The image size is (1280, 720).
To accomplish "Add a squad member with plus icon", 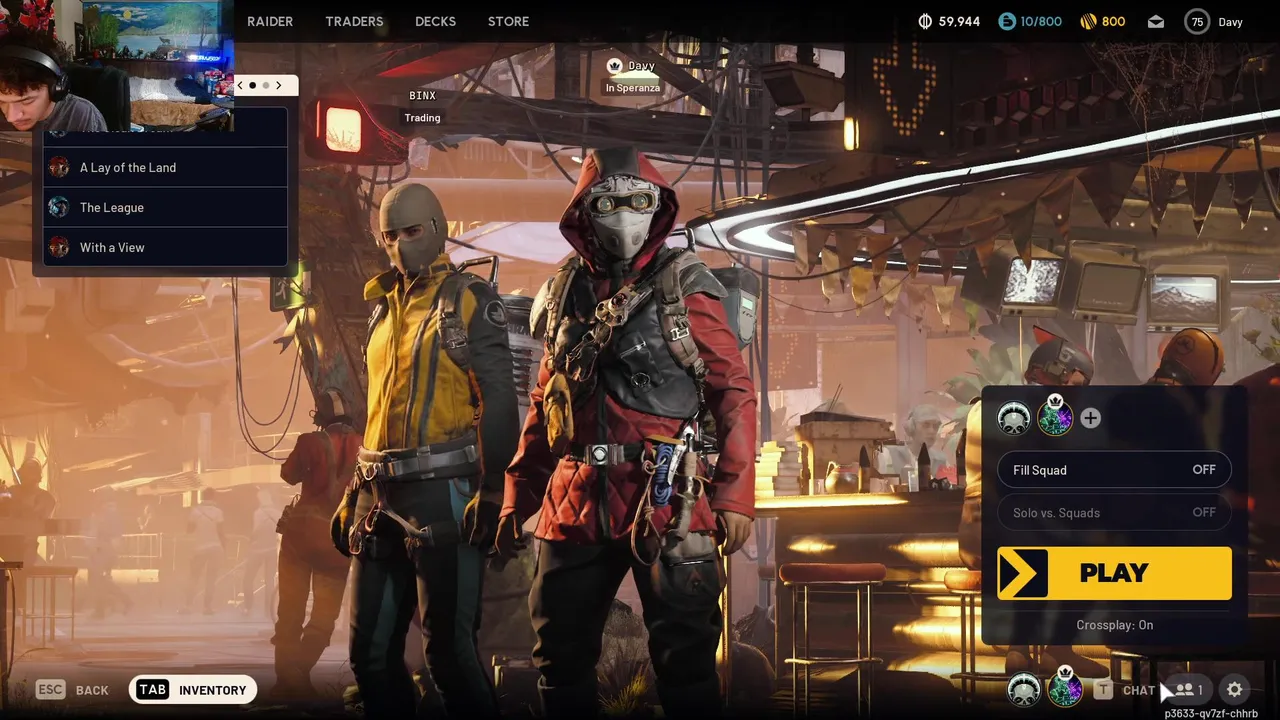I will [x=1090, y=418].
